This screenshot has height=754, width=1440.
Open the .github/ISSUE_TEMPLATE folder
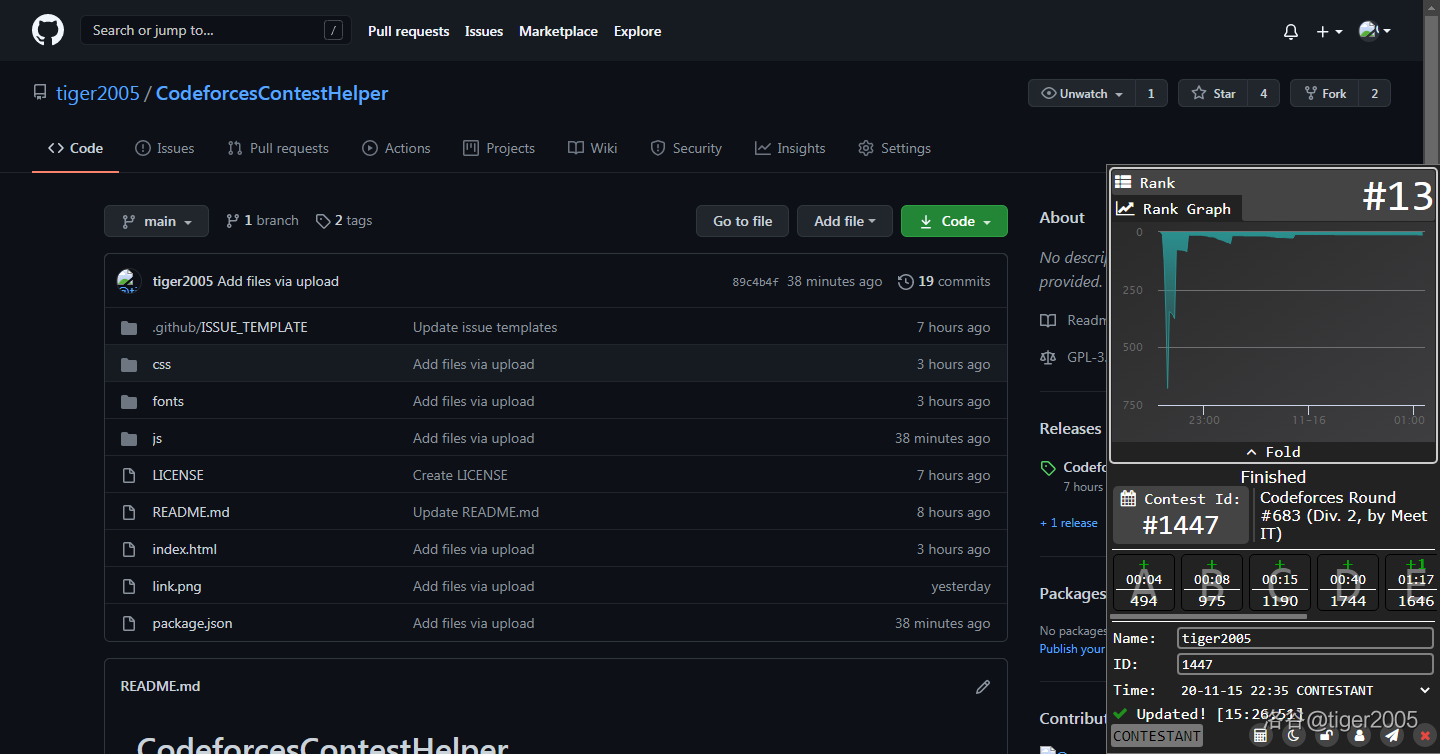coord(230,327)
